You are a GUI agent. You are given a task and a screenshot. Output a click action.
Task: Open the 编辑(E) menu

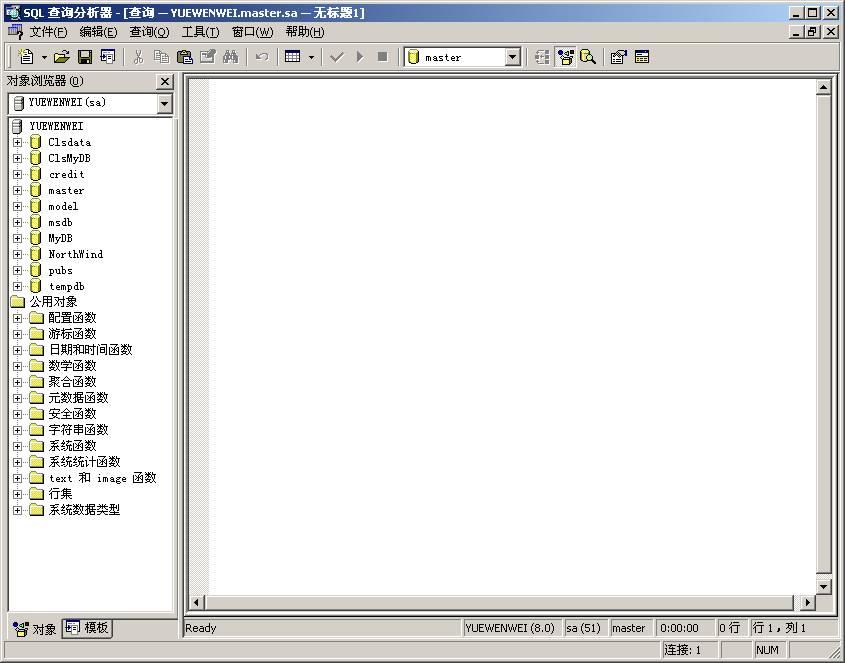98,32
